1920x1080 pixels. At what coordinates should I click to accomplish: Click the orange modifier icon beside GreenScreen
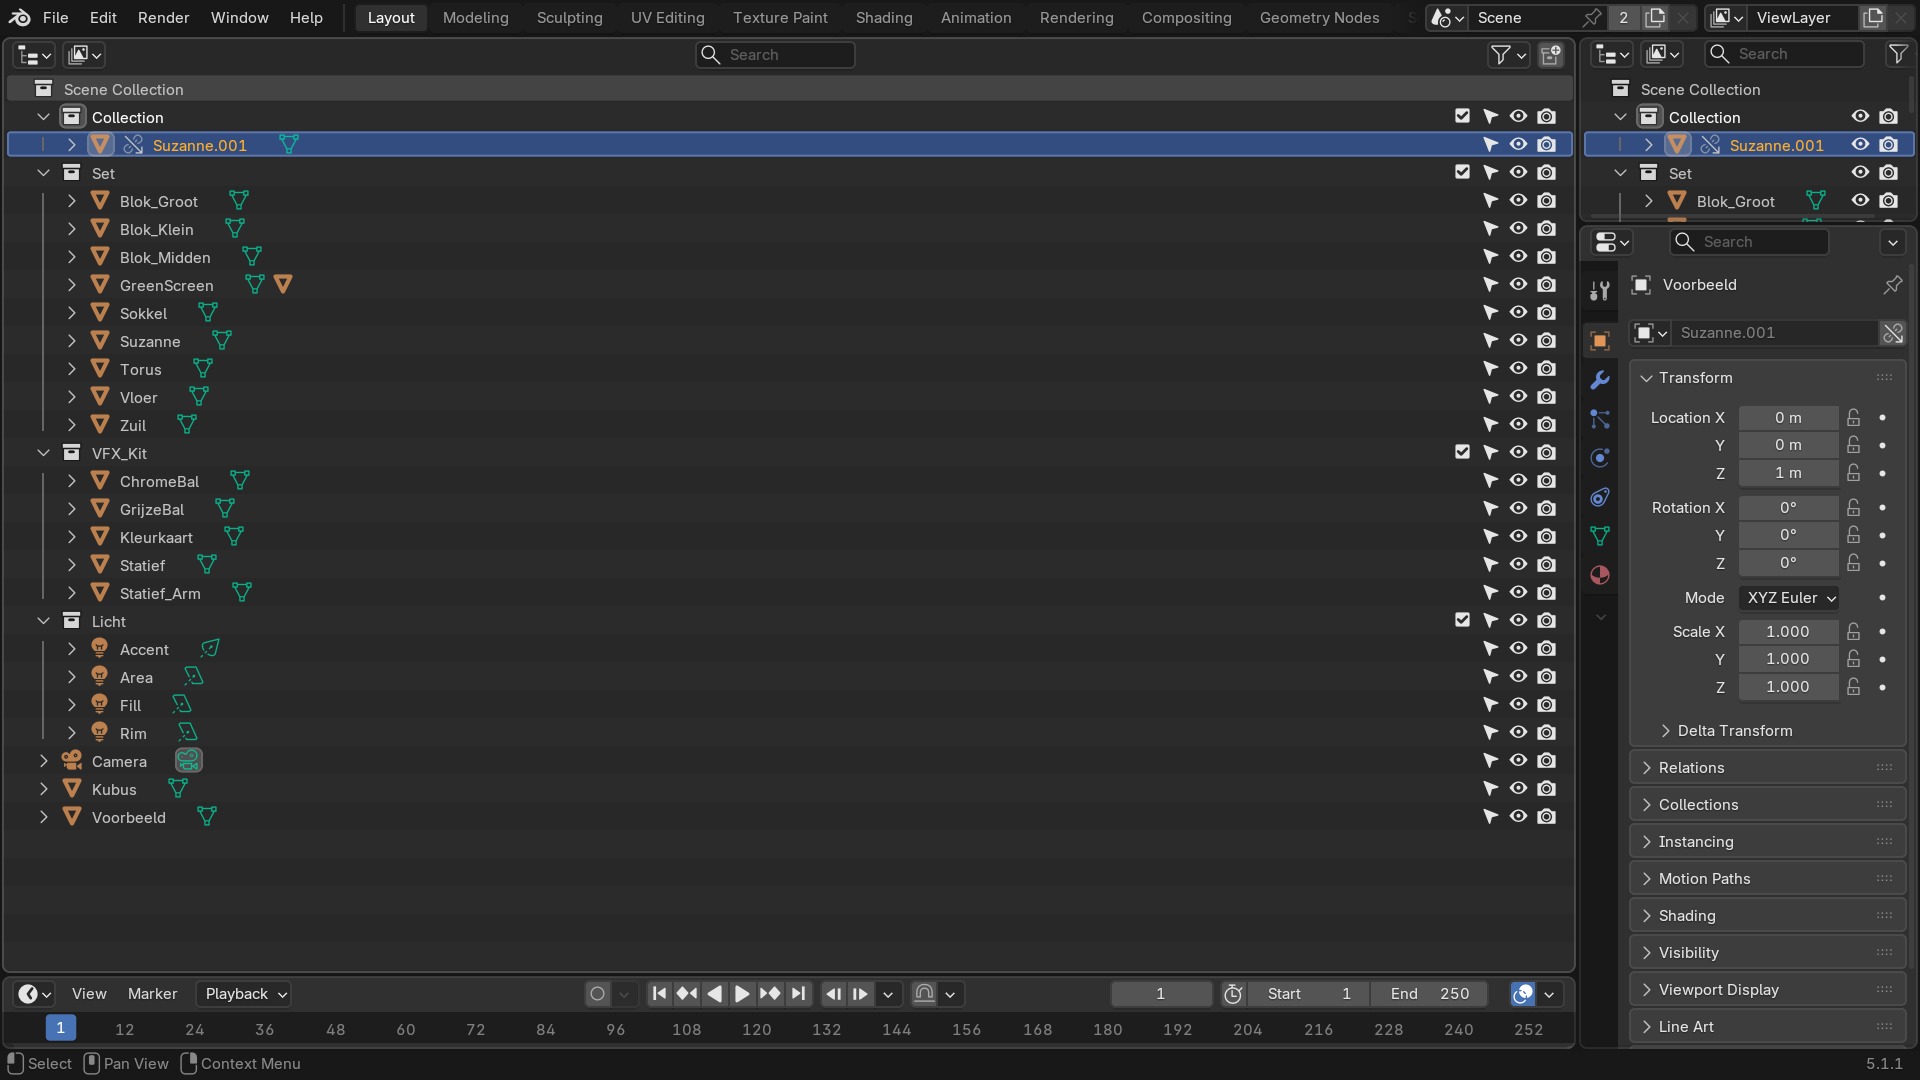(283, 285)
